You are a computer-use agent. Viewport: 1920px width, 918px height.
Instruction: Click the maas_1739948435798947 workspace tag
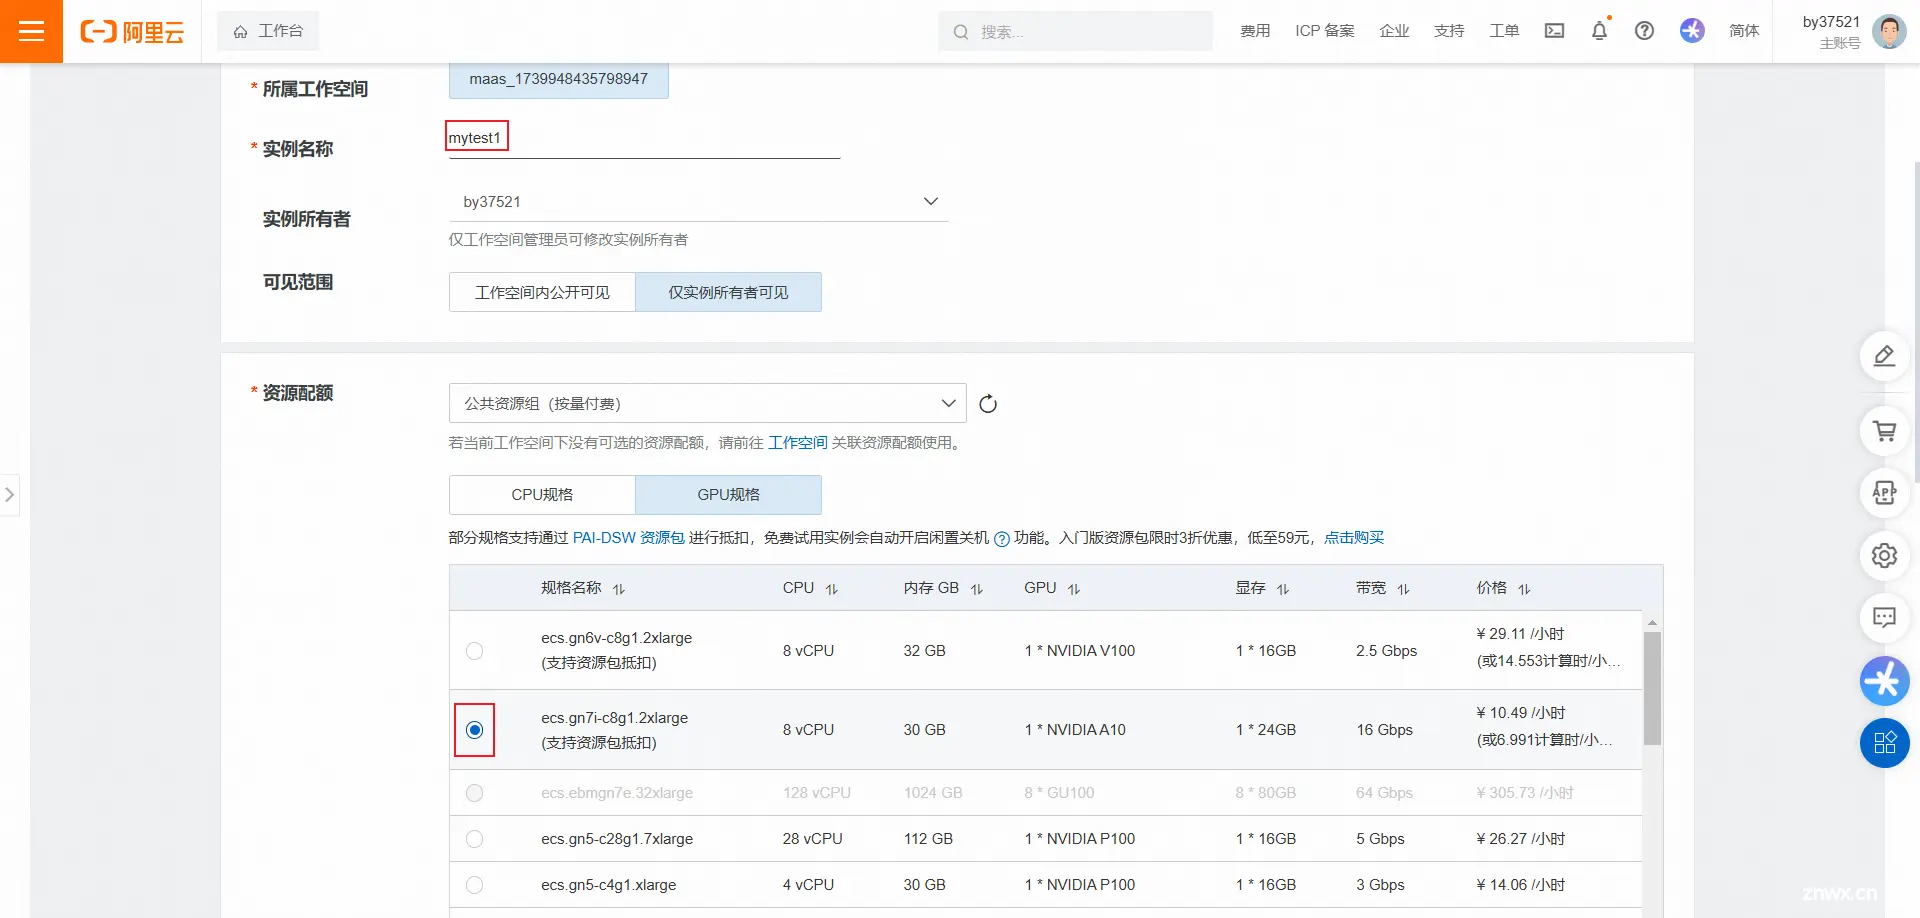point(558,79)
